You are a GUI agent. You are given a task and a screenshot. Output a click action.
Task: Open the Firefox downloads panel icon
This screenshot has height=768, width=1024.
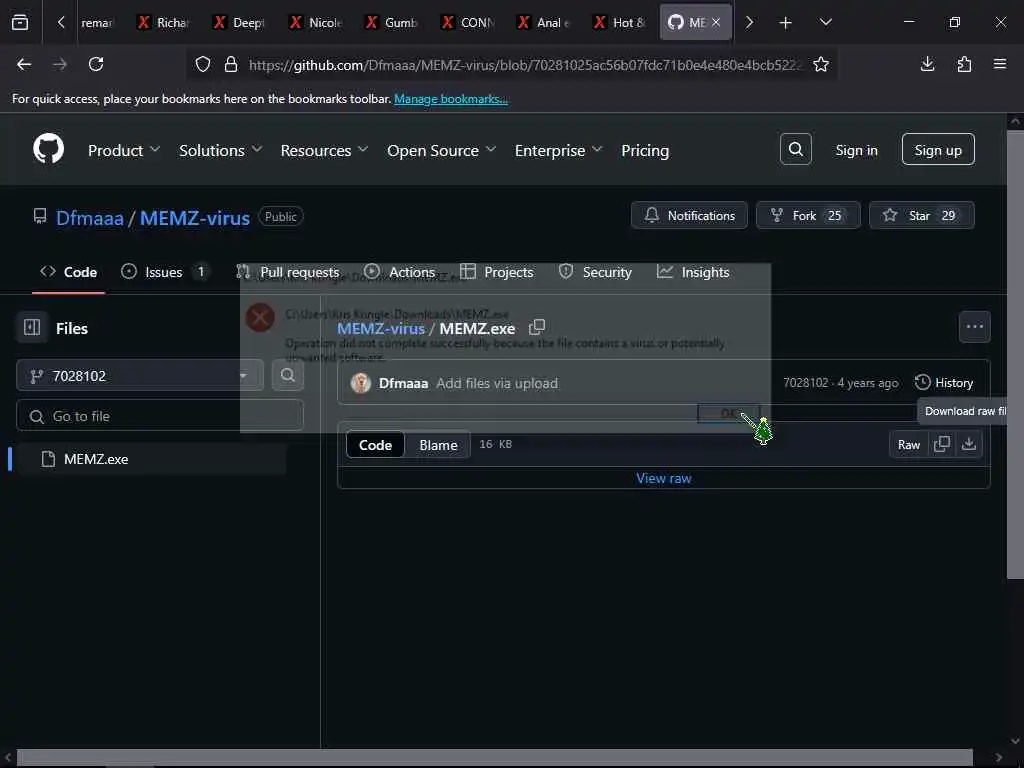pos(927,64)
